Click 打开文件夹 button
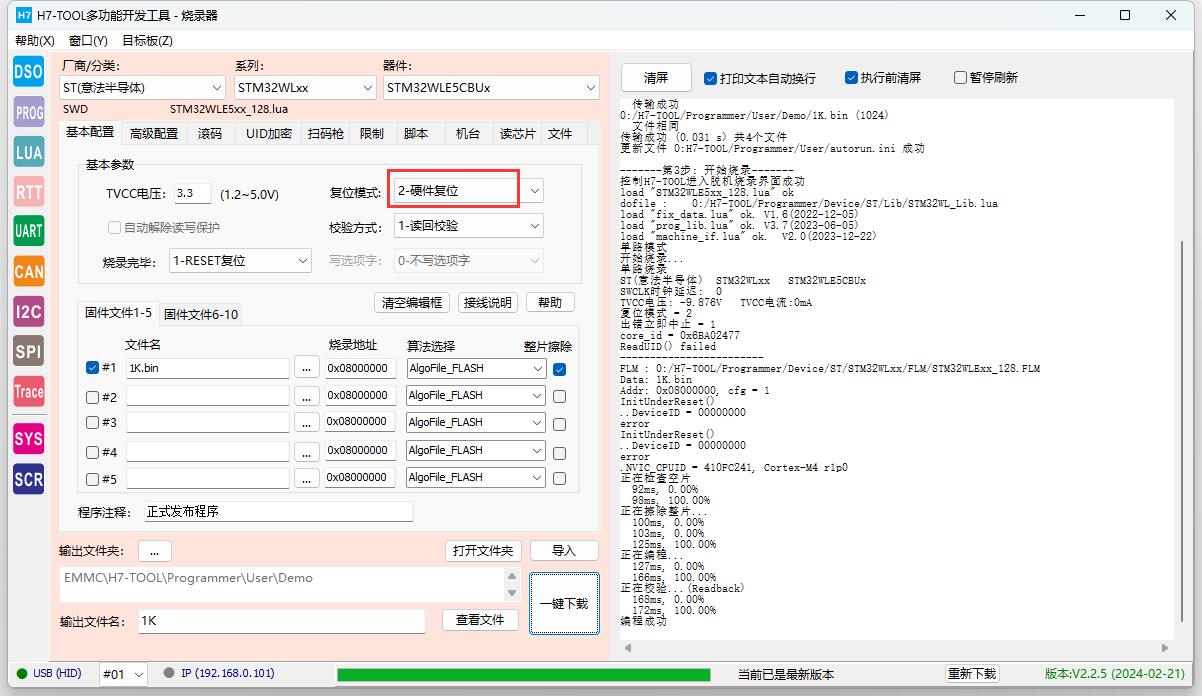Image resolution: width=1202 pixels, height=696 pixels. [x=483, y=551]
